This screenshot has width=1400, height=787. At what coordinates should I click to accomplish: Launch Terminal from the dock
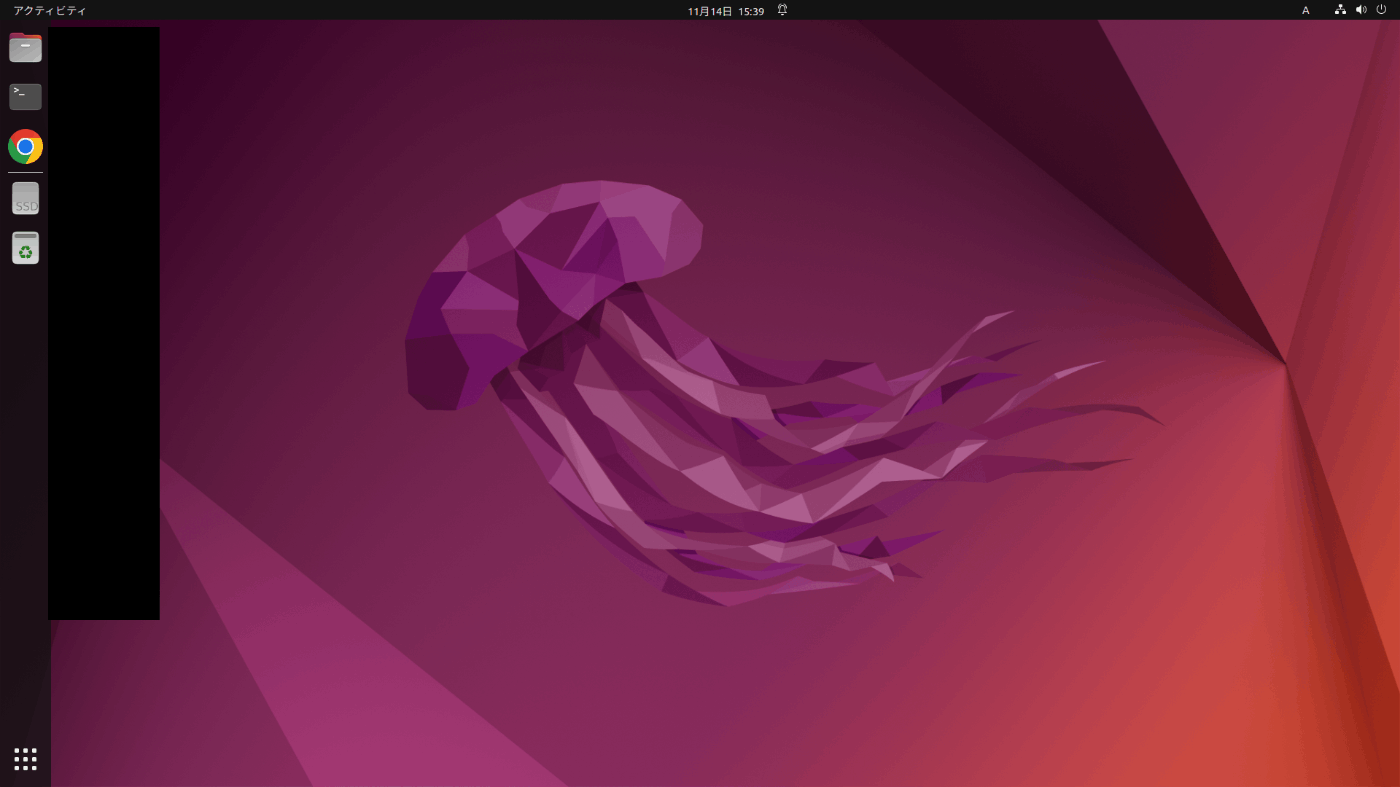click(25, 97)
